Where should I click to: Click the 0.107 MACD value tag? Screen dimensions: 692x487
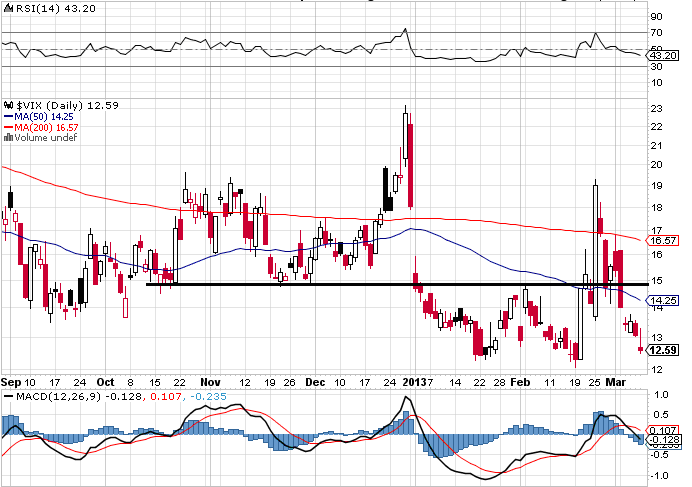[663, 429]
